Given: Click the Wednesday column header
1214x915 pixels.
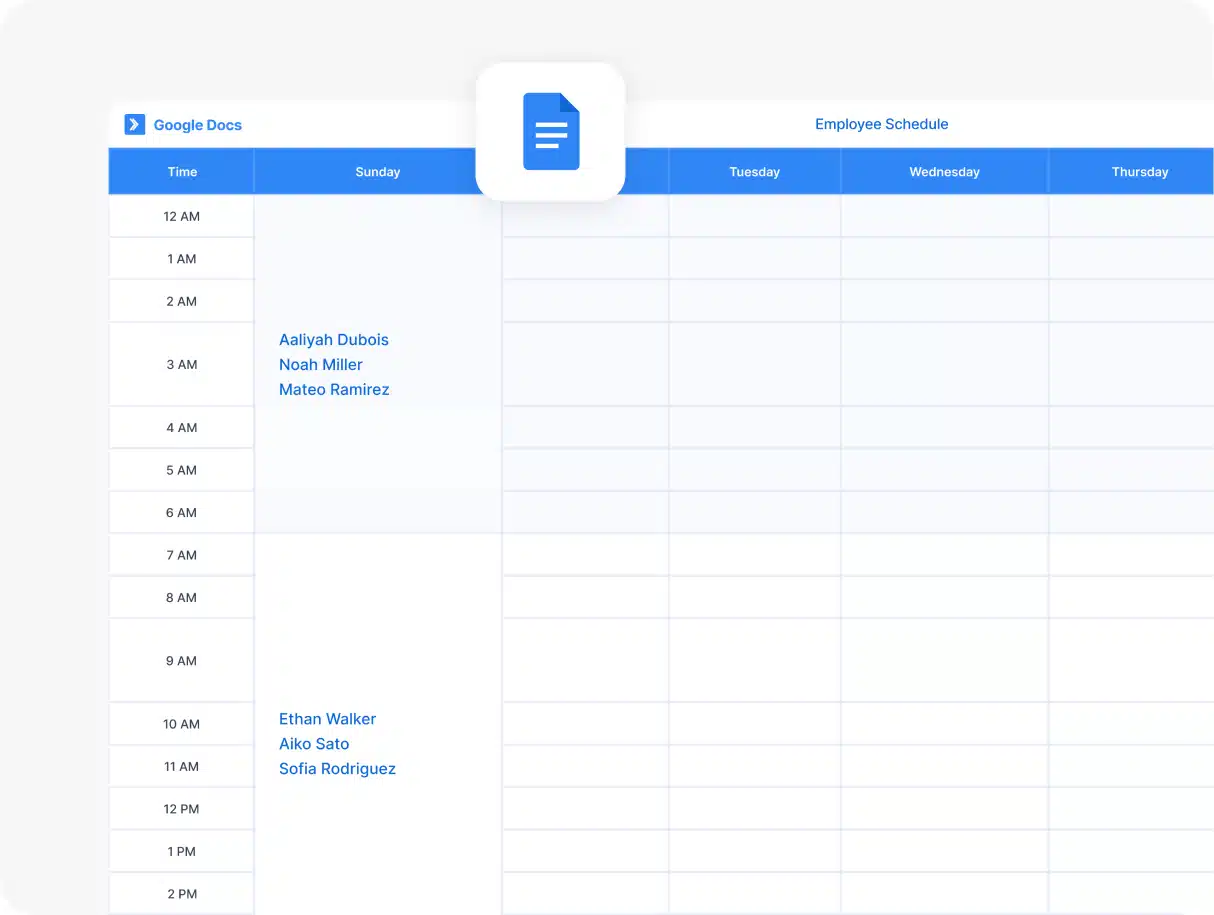Looking at the screenshot, I should (x=944, y=172).
